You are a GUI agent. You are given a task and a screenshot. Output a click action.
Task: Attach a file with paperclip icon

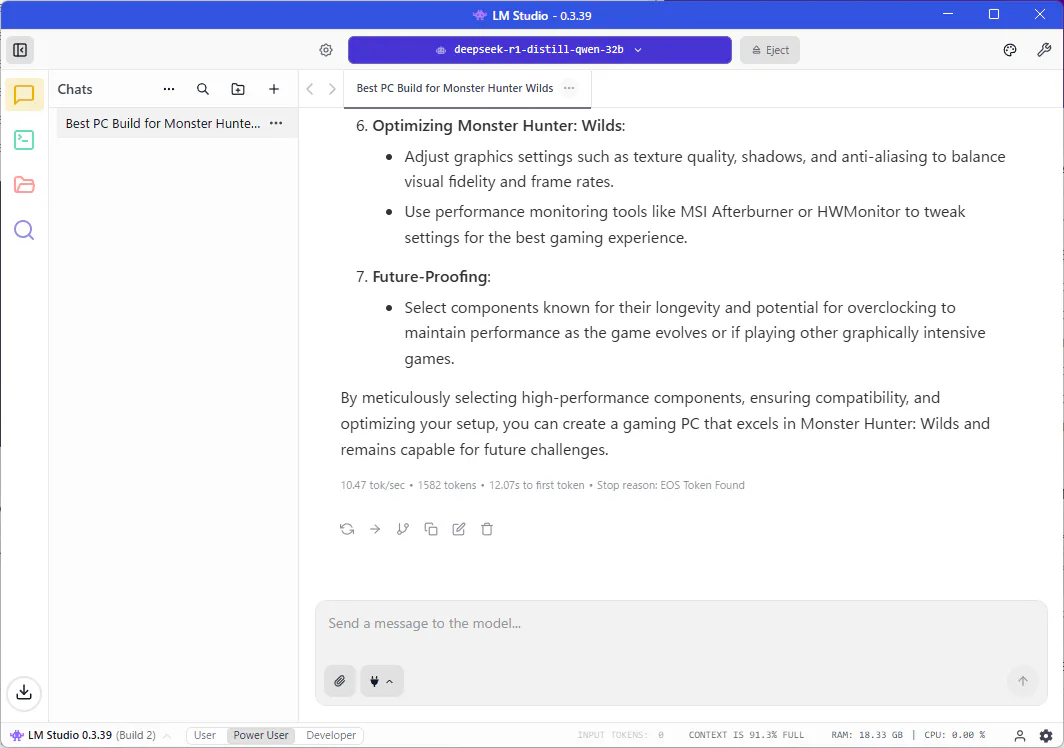pos(340,681)
